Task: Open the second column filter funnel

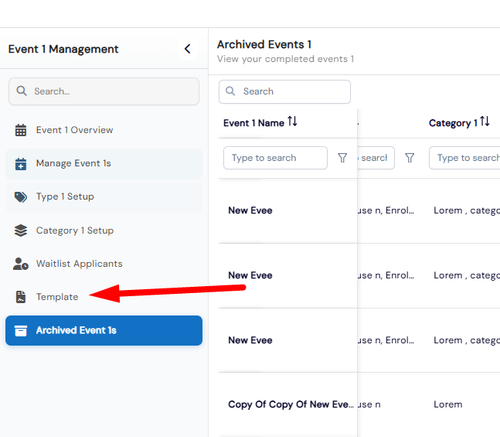Action: click(410, 158)
